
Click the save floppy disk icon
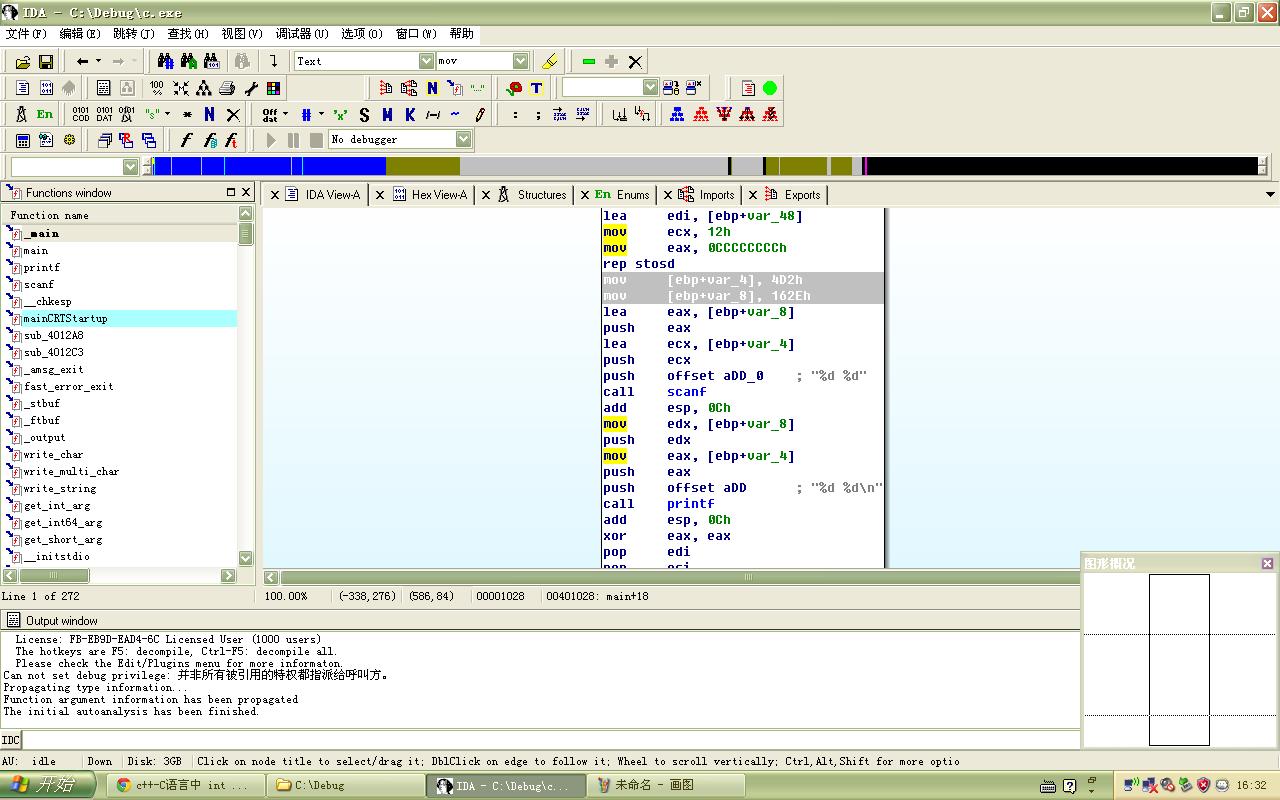point(46,62)
